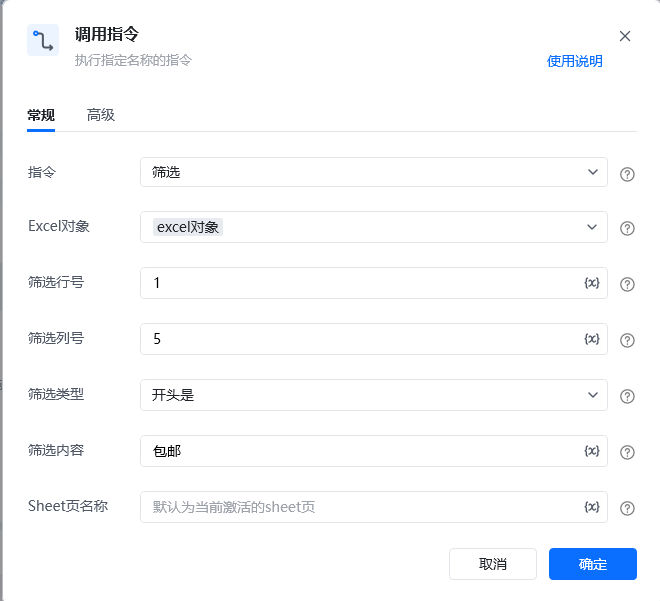660x601 pixels.
Task: Click the 调用指令 flow icon in header
Action: pos(43,40)
